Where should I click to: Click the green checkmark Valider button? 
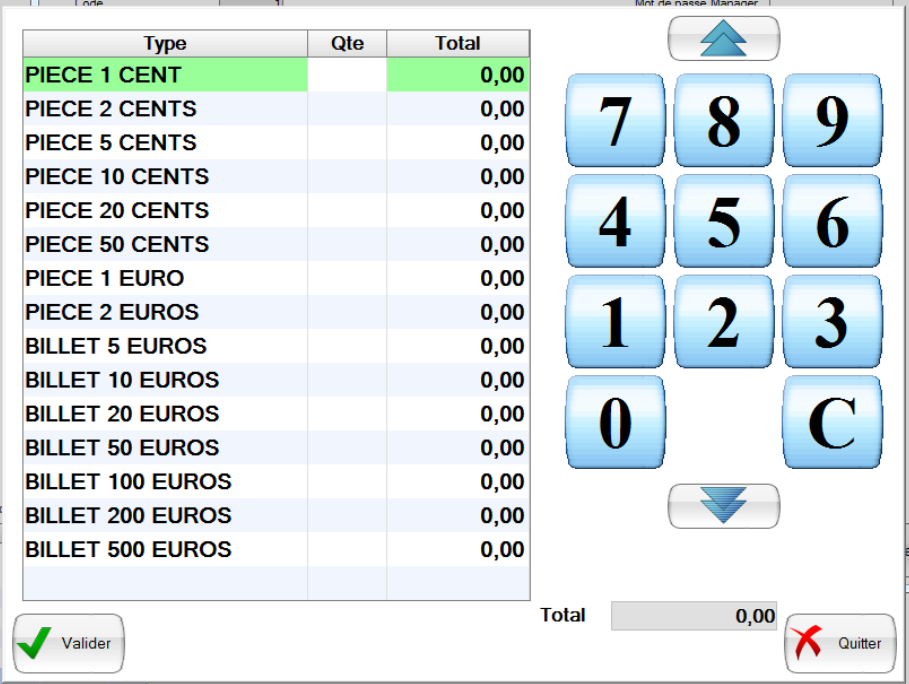coord(68,643)
